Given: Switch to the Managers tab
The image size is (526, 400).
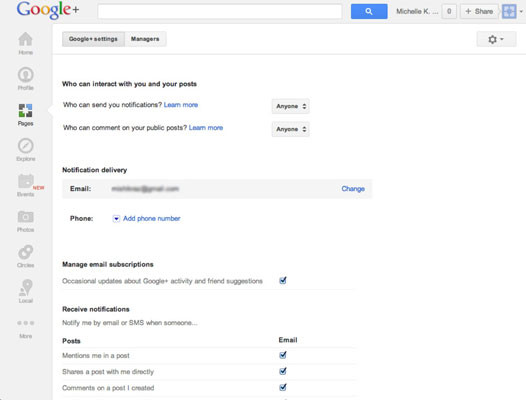Looking at the screenshot, I should (145, 39).
